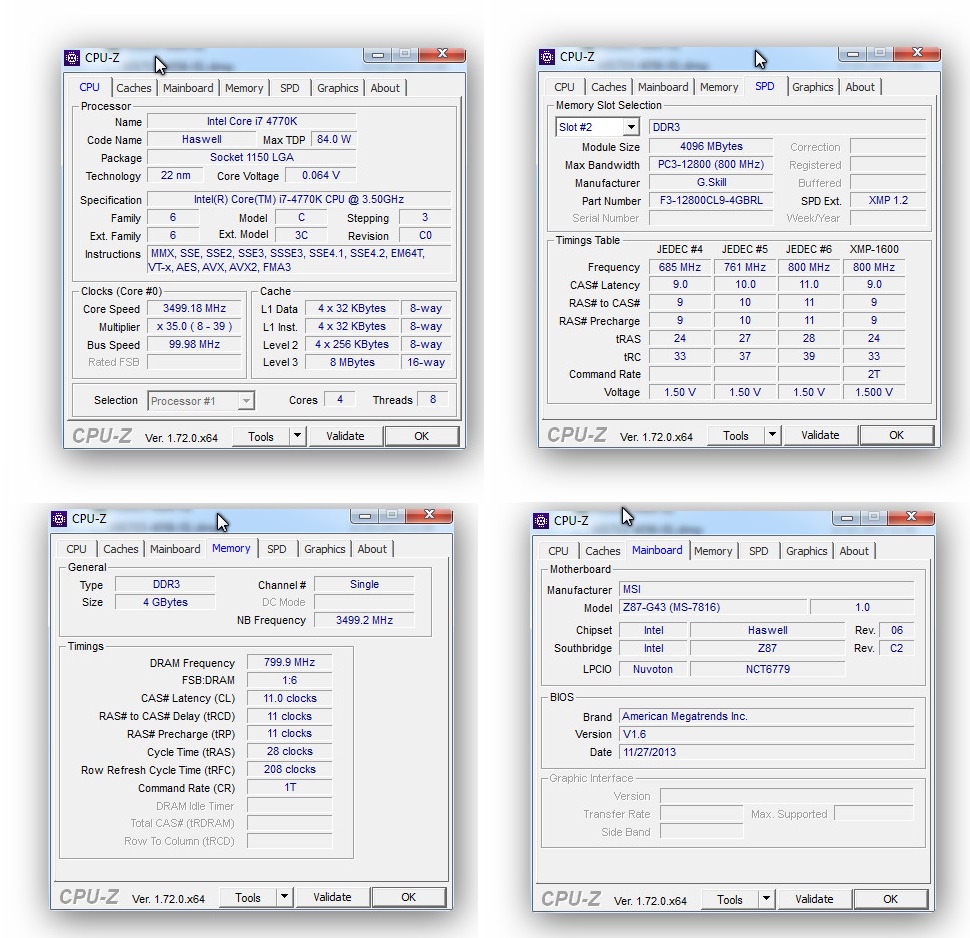Click the CPU-Z app icon in the Memory window title bar

59,518
